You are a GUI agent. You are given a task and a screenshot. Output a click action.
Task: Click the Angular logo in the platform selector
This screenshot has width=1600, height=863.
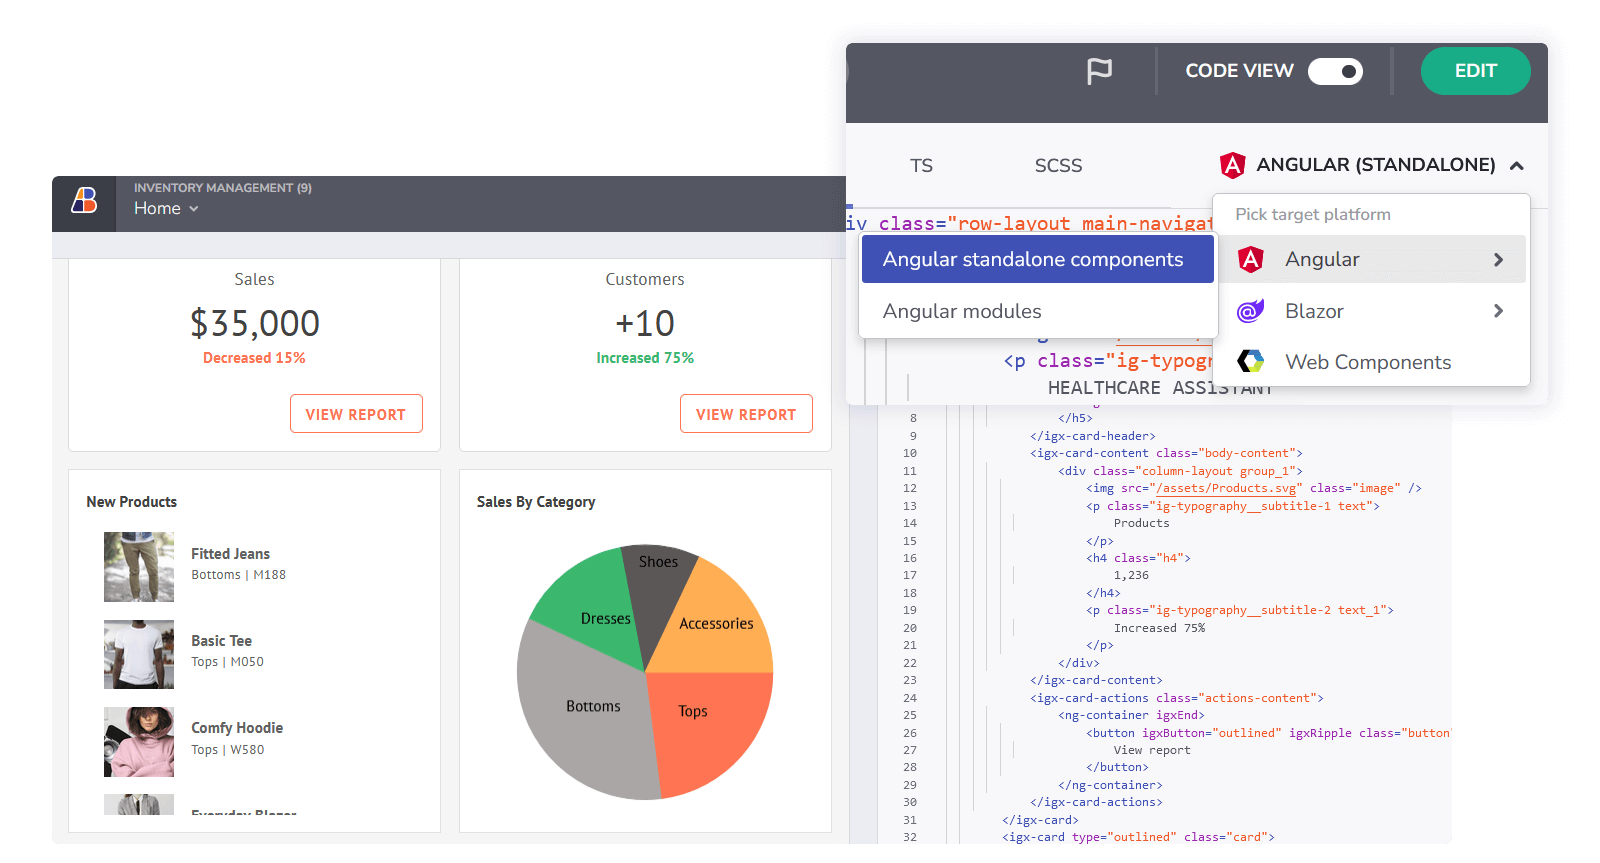[1232, 165]
